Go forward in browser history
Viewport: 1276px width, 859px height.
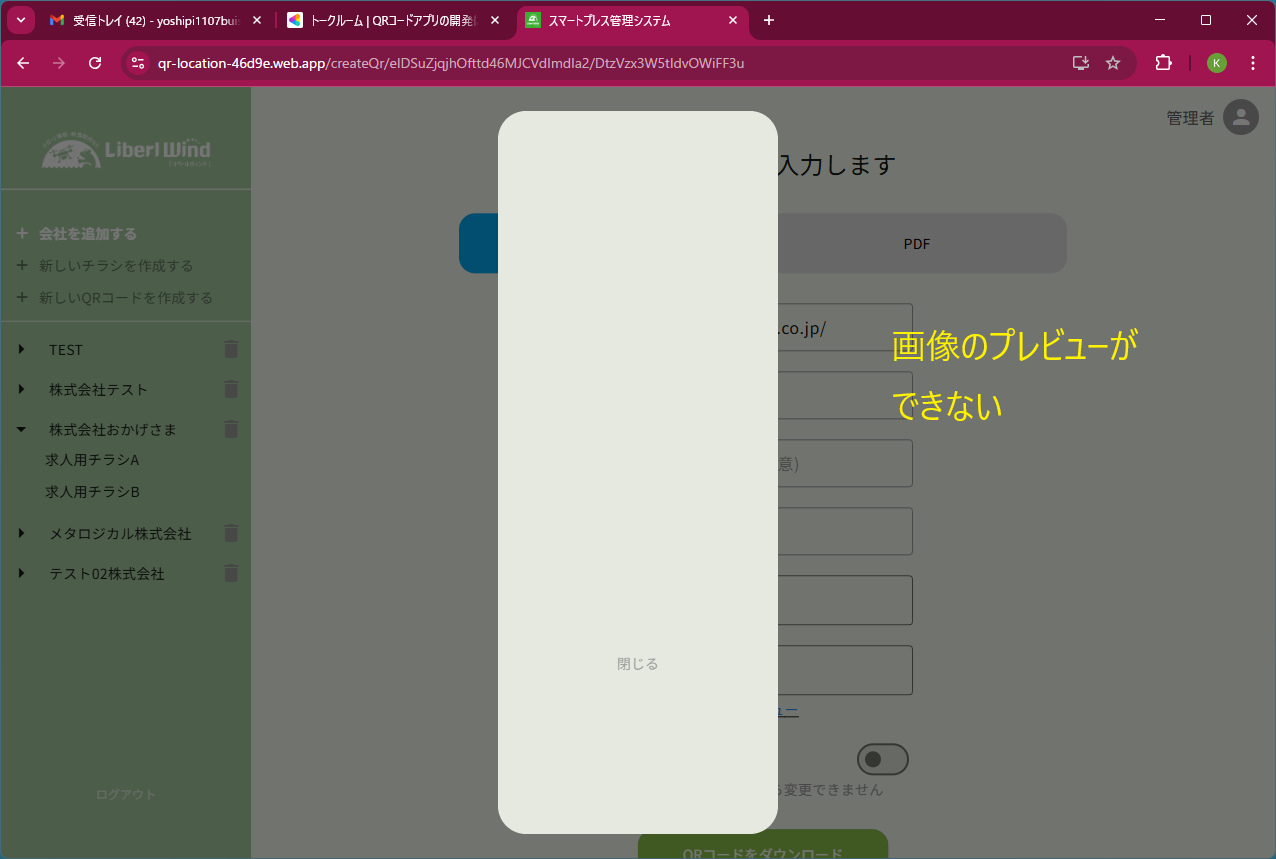pyautogui.click(x=59, y=63)
